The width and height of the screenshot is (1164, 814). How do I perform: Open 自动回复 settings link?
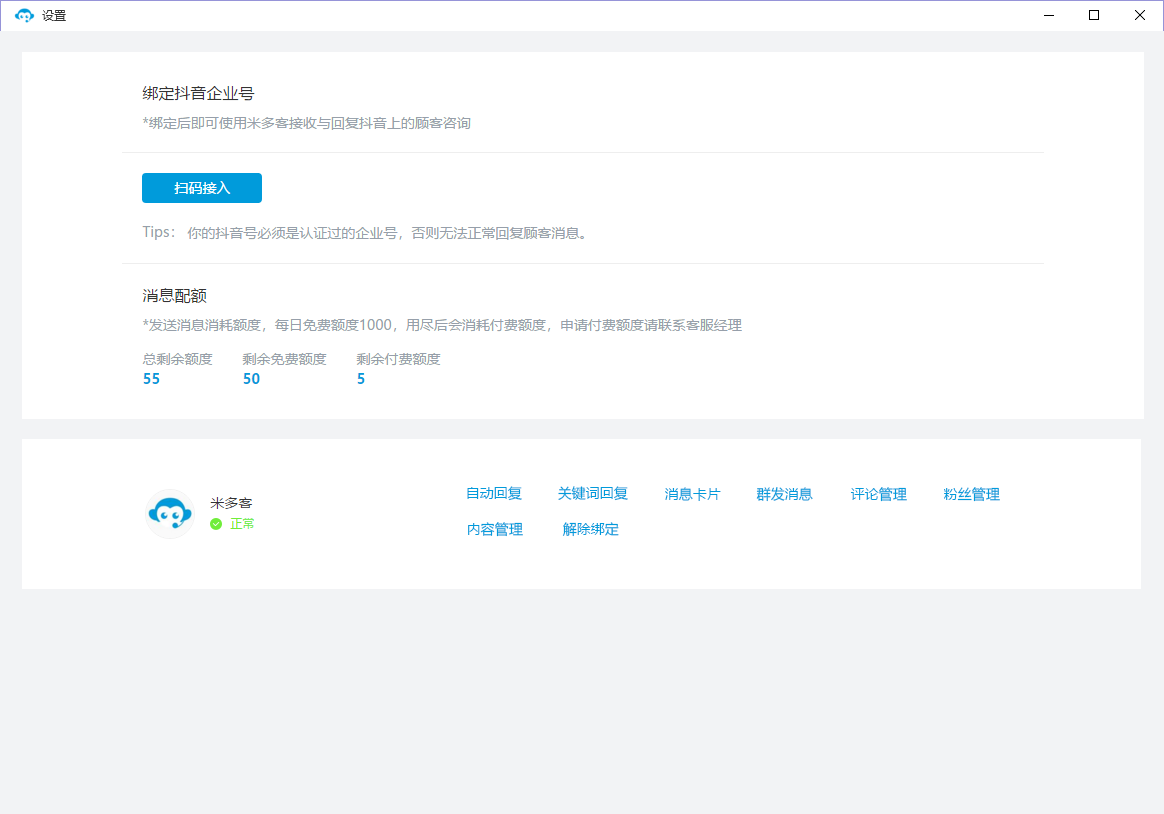[494, 493]
